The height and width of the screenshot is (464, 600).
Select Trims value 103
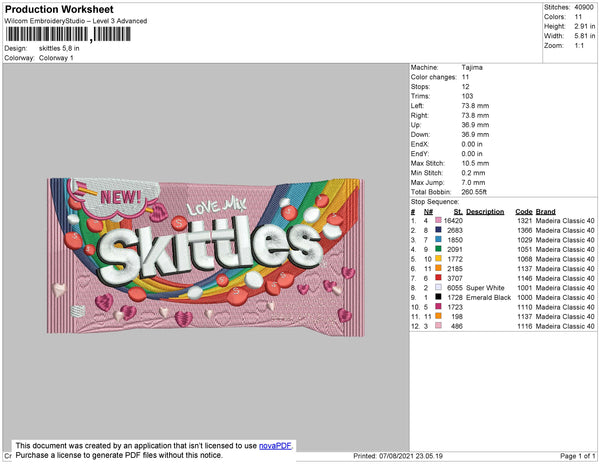click(x=467, y=96)
